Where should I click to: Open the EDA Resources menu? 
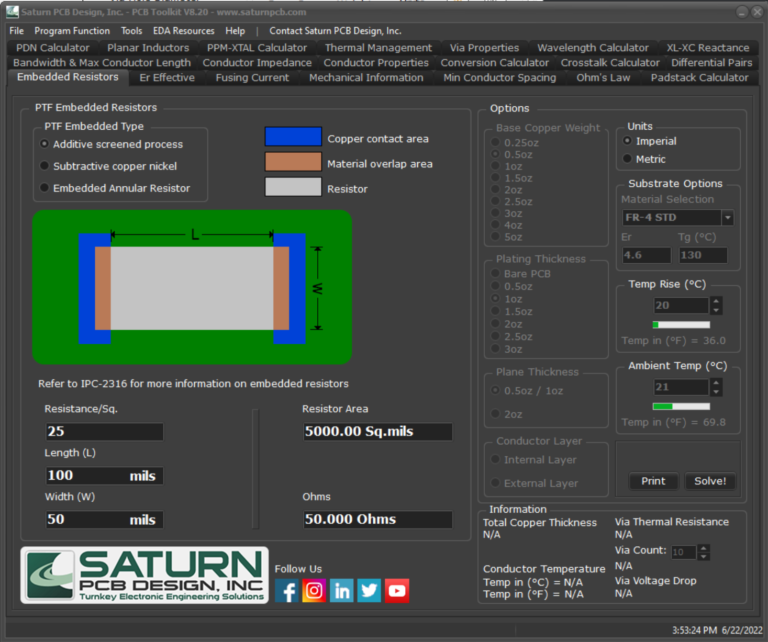point(183,31)
